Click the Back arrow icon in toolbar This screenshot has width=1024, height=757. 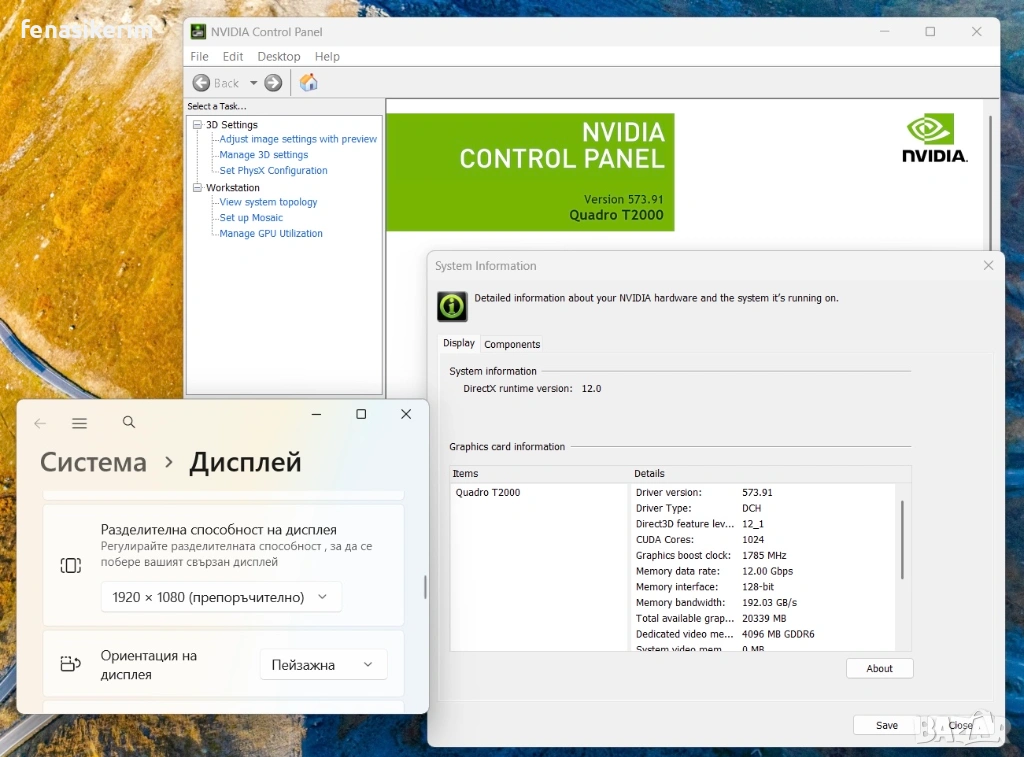click(x=203, y=83)
